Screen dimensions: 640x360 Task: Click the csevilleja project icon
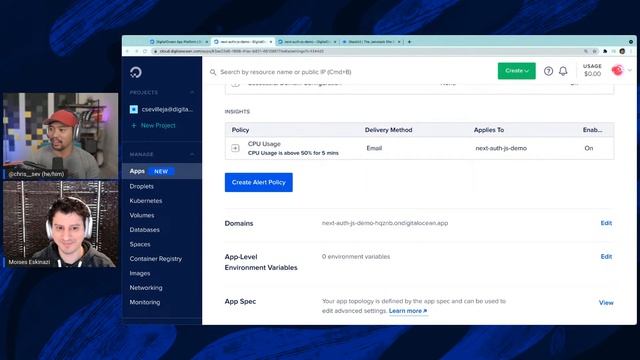click(x=133, y=109)
